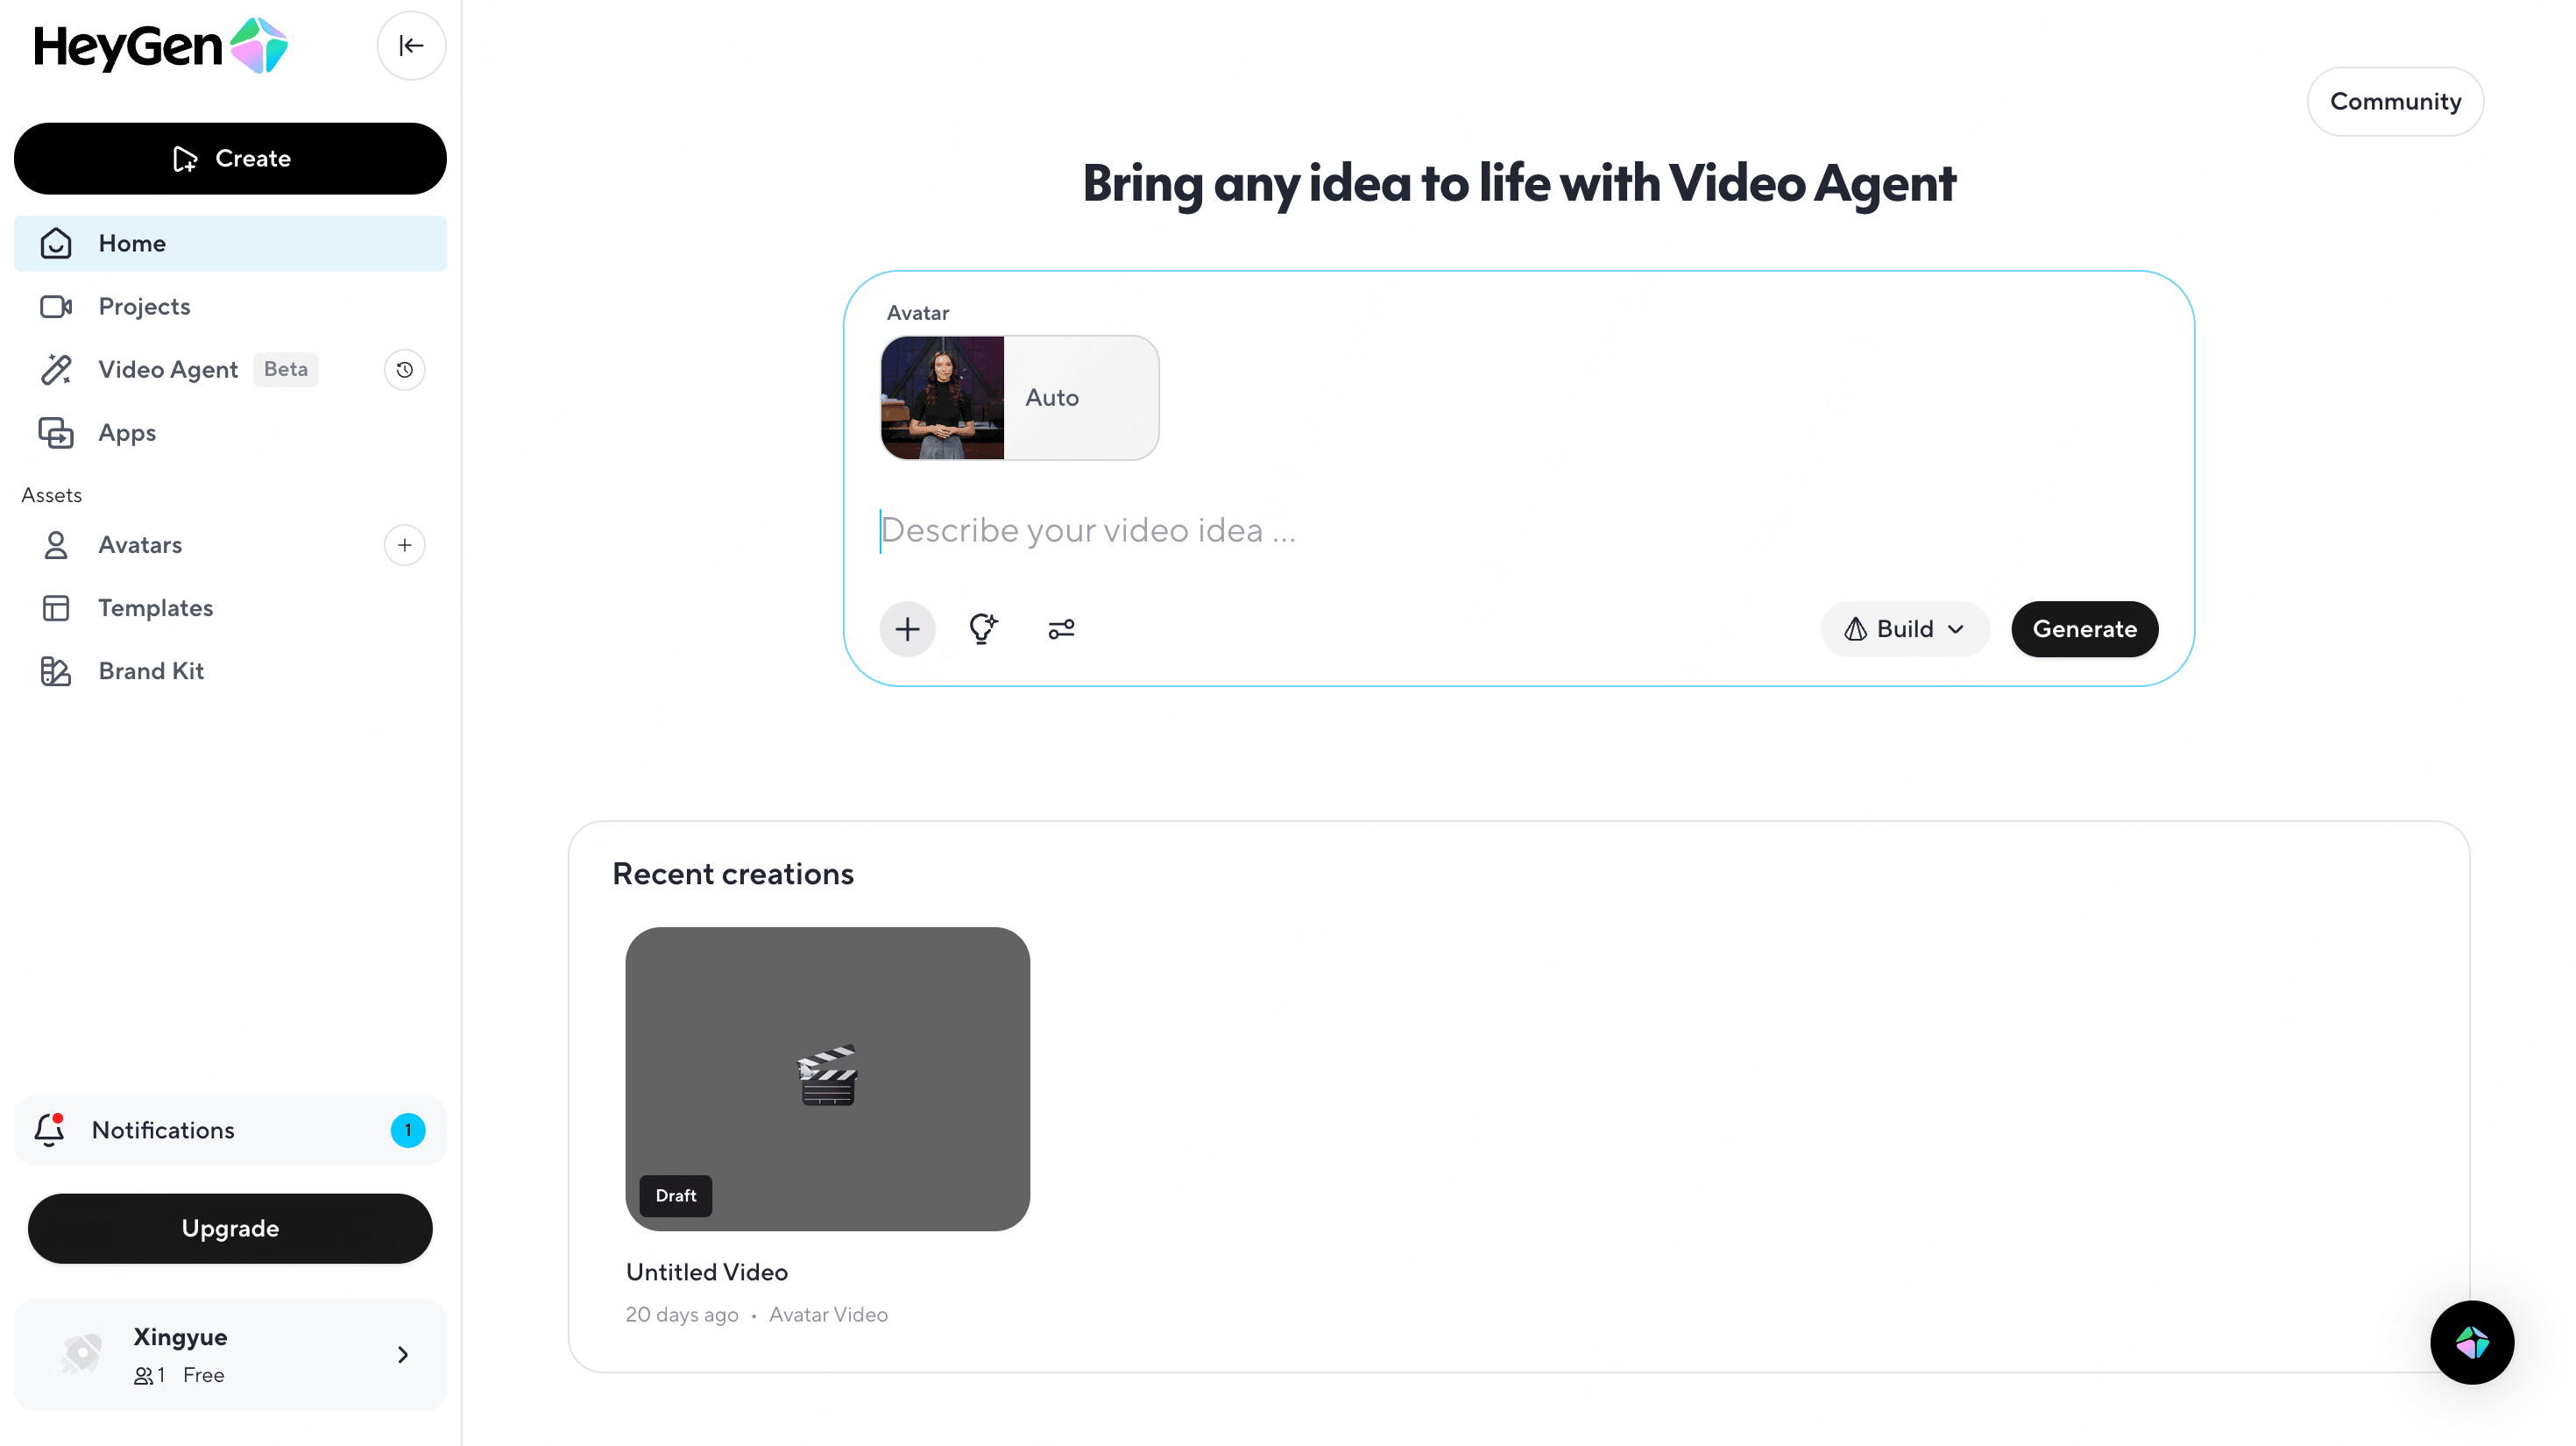The image size is (2576, 1446).
Task: Open HeyGen assistant floating button
Action: pyautogui.click(x=2471, y=1342)
